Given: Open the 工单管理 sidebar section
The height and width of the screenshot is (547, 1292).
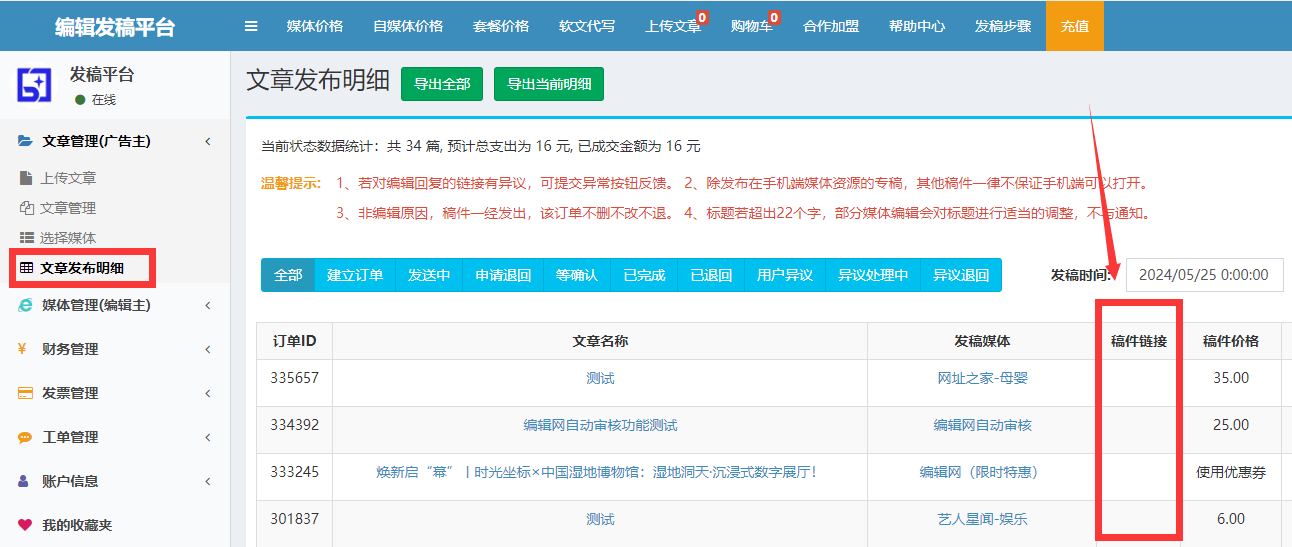Looking at the screenshot, I should pos(70,437).
